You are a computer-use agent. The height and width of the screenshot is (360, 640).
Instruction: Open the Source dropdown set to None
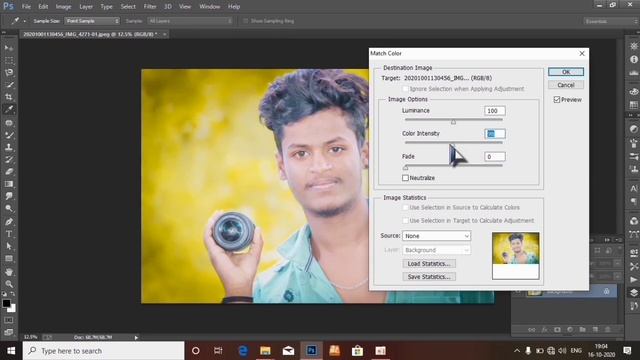pos(436,236)
